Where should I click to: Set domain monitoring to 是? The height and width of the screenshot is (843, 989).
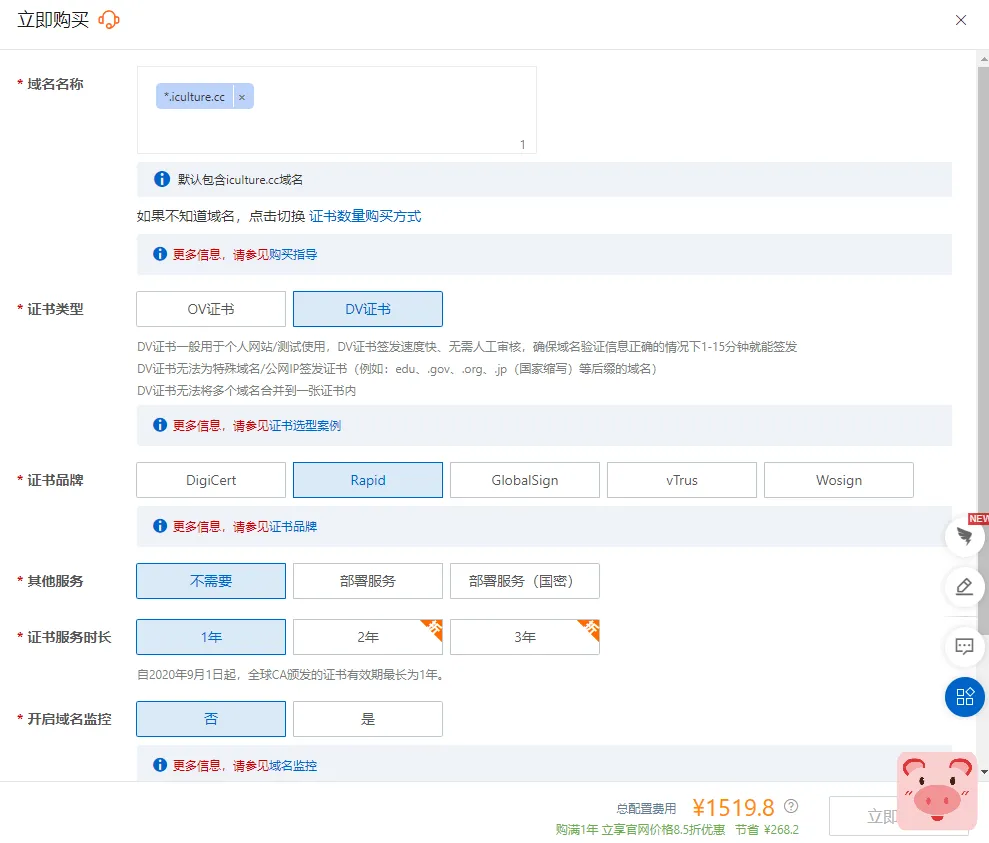point(368,719)
